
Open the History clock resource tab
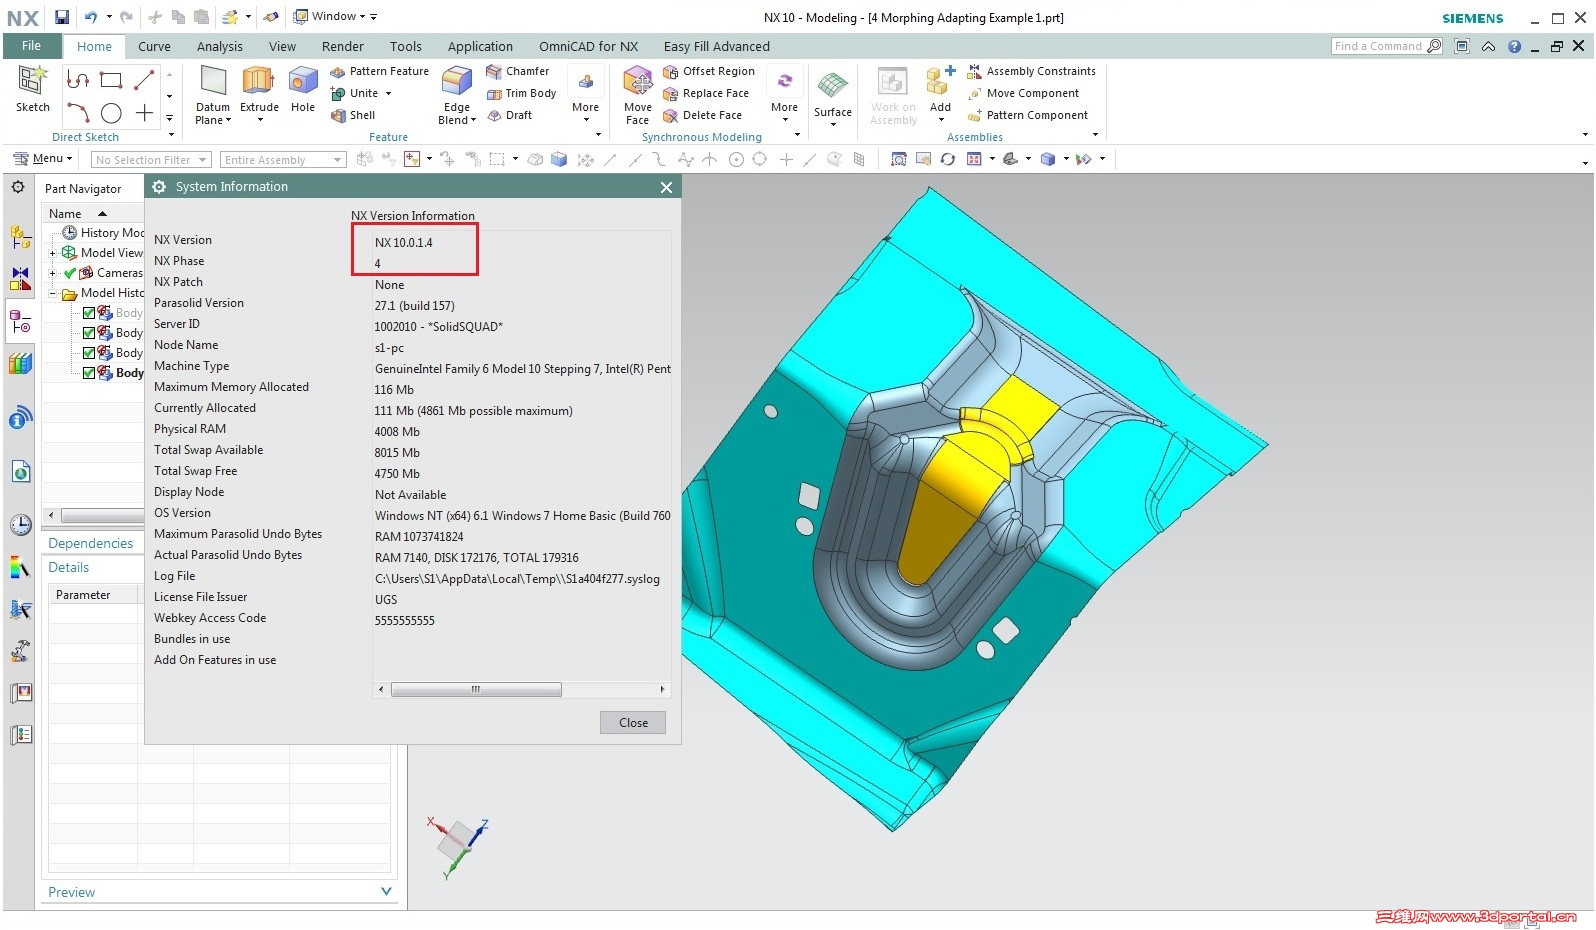click(x=20, y=525)
